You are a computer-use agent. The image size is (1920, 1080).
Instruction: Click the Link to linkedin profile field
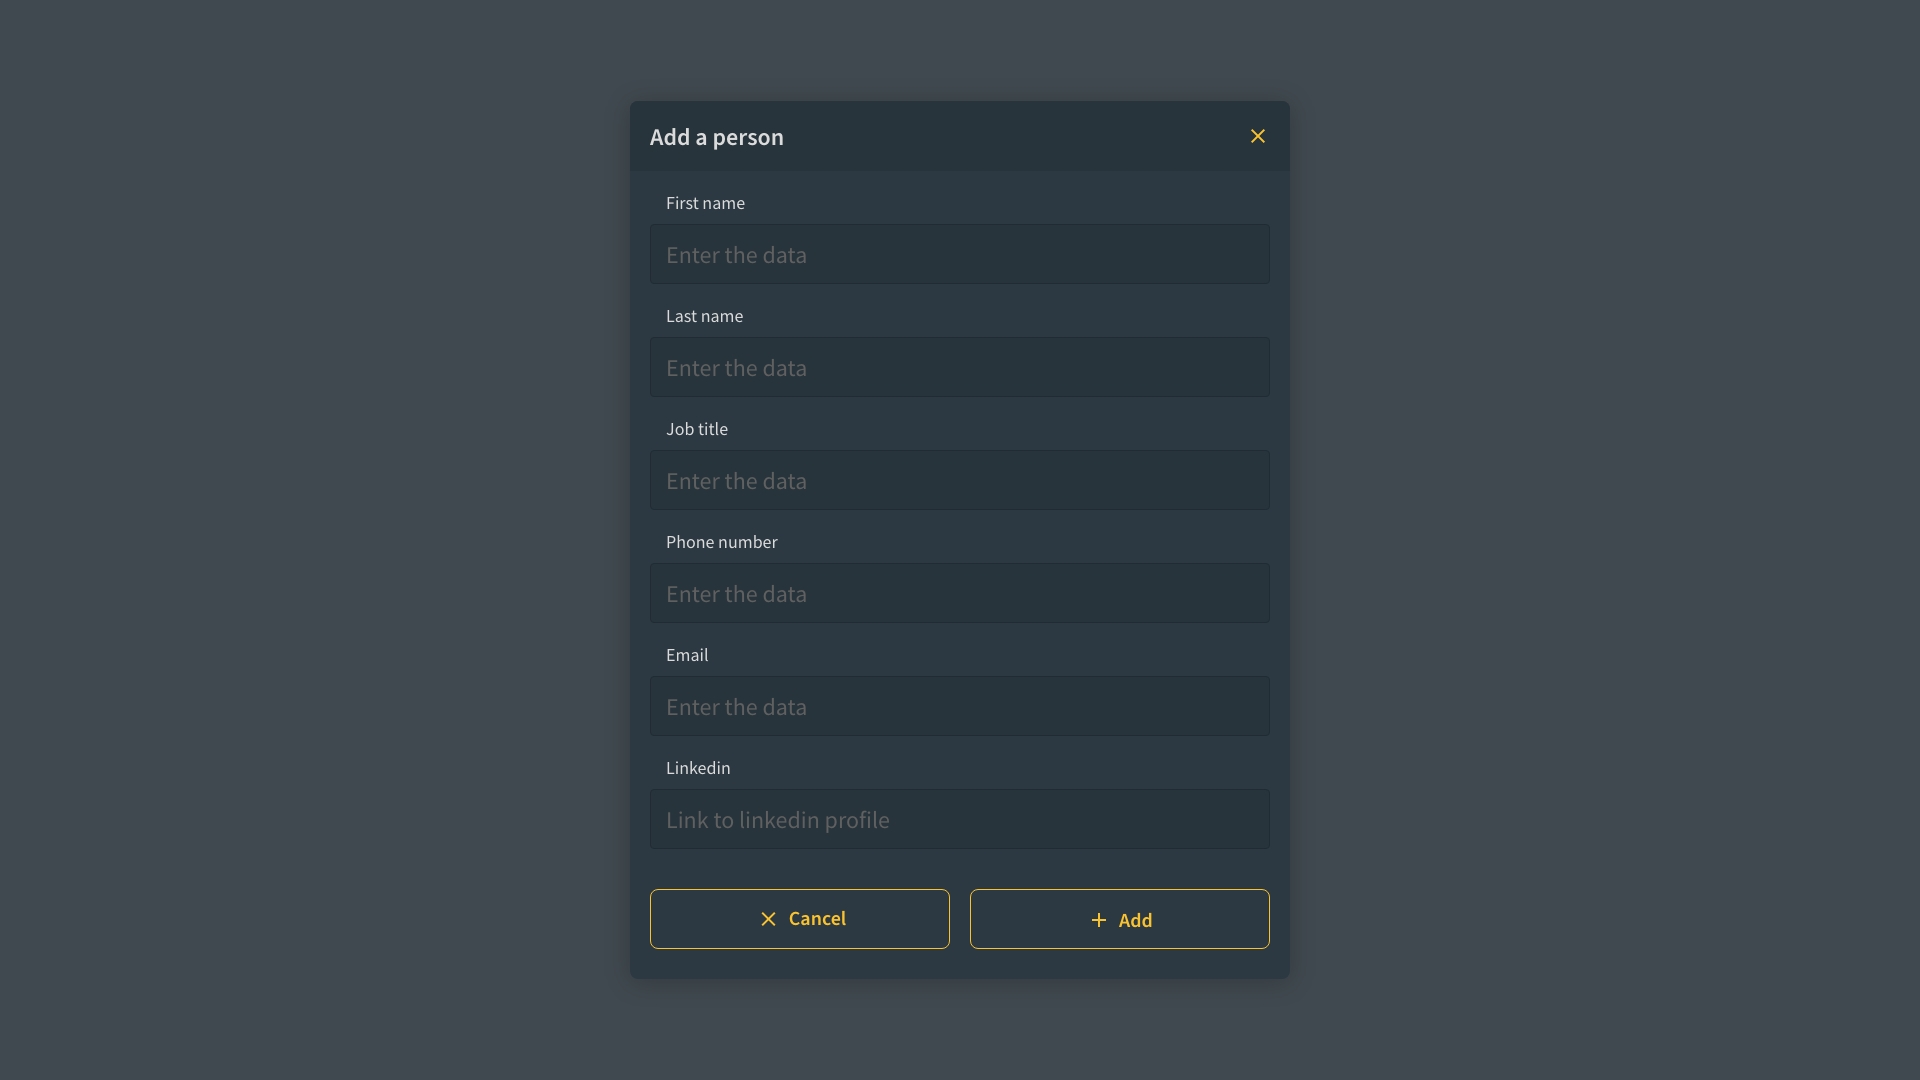[x=959, y=819]
